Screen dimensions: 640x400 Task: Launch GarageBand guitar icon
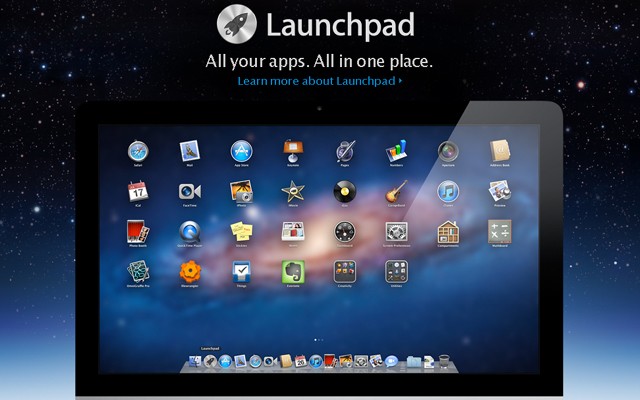(396, 191)
